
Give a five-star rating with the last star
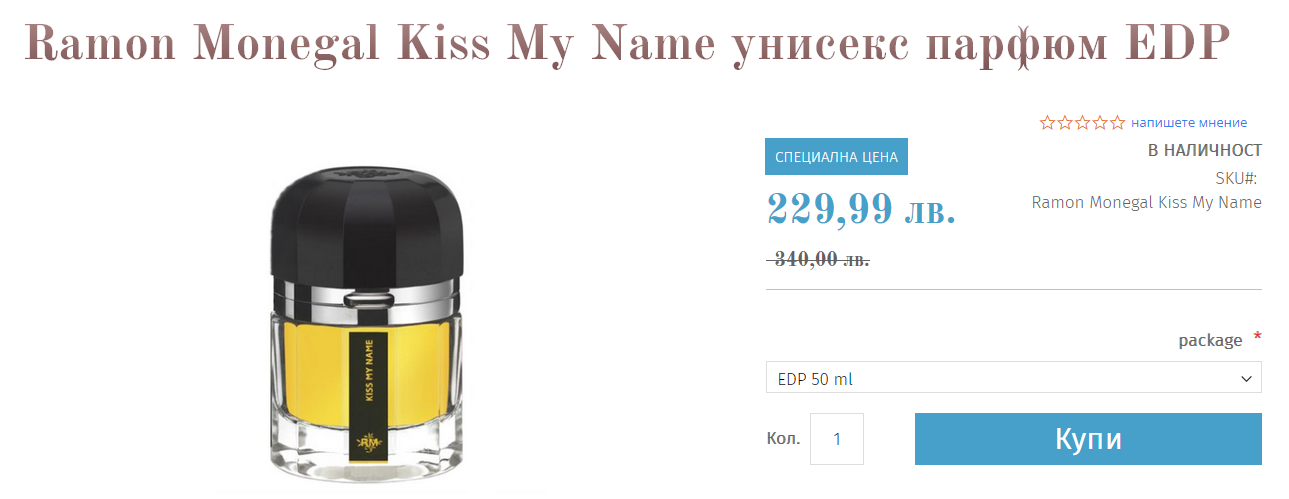(1117, 123)
